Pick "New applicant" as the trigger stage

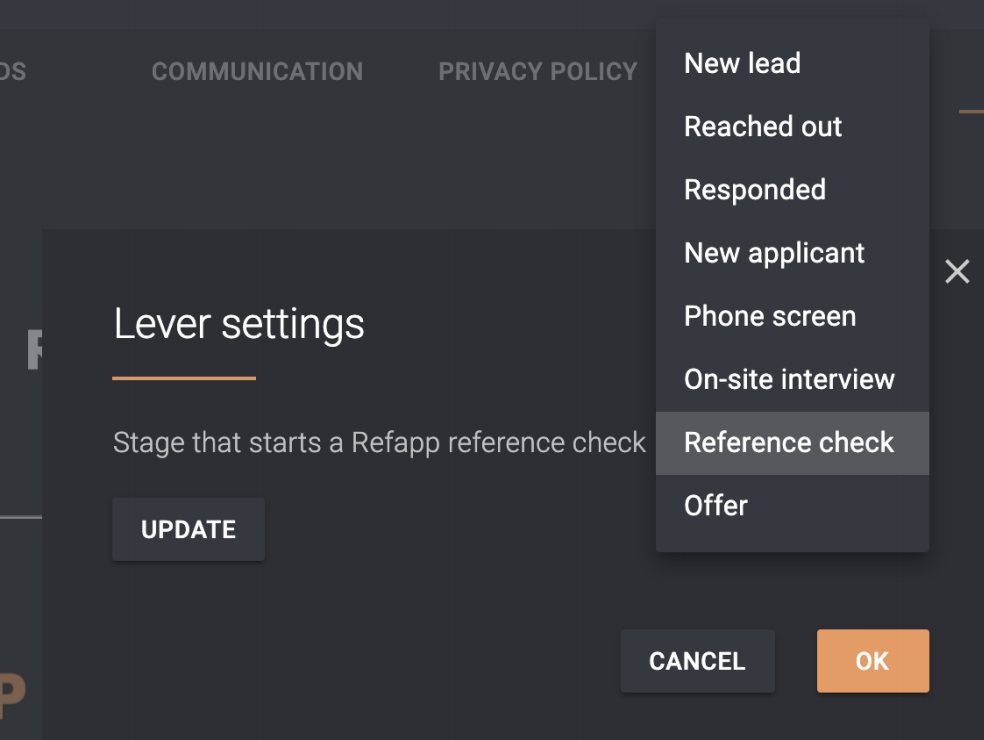click(x=774, y=253)
